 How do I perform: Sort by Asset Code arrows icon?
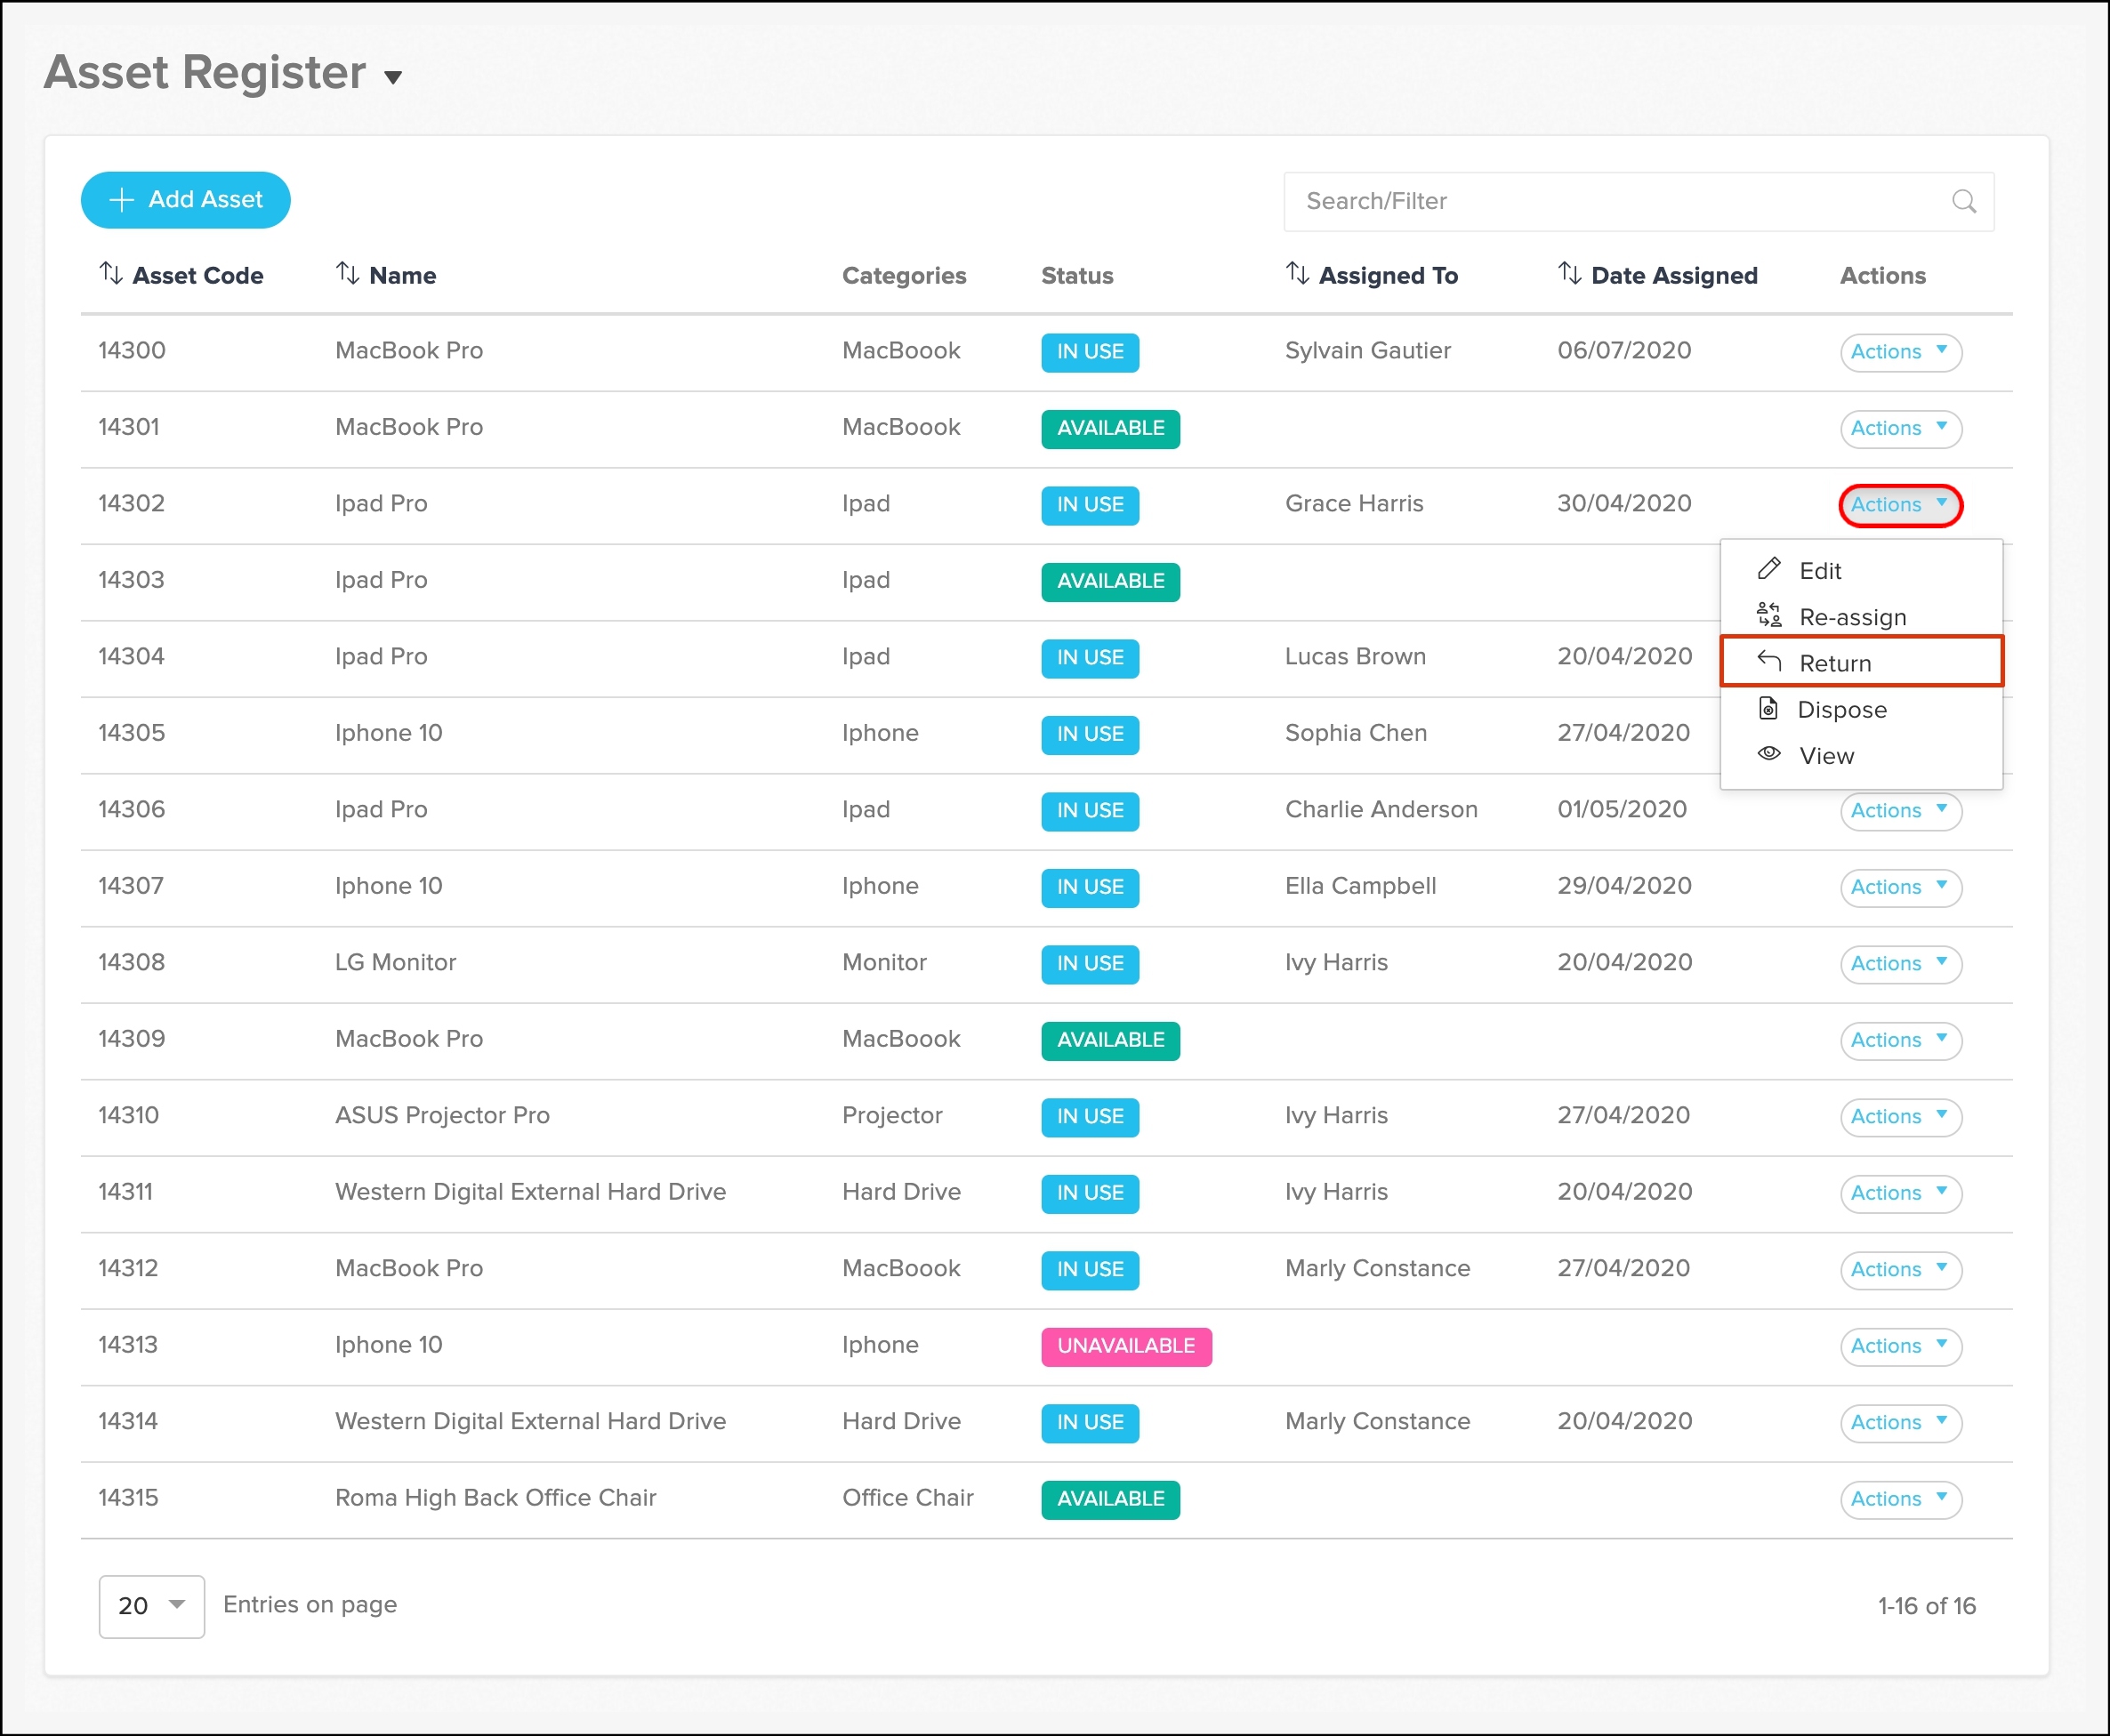111,273
